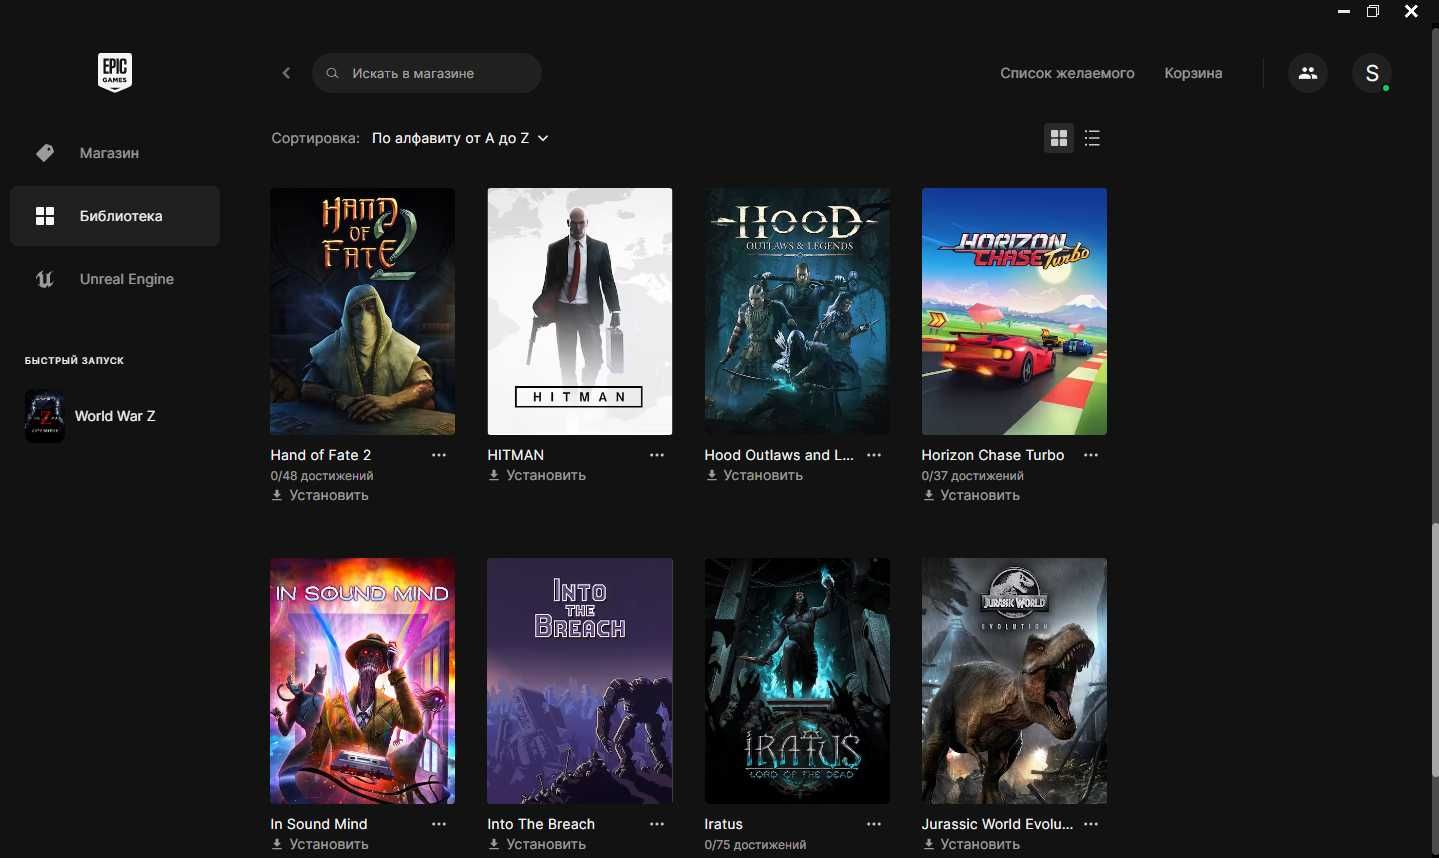The width and height of the screenshot is (1439, 858).
Task: Open the Список желаемого wishlist
Action: 1067,73
